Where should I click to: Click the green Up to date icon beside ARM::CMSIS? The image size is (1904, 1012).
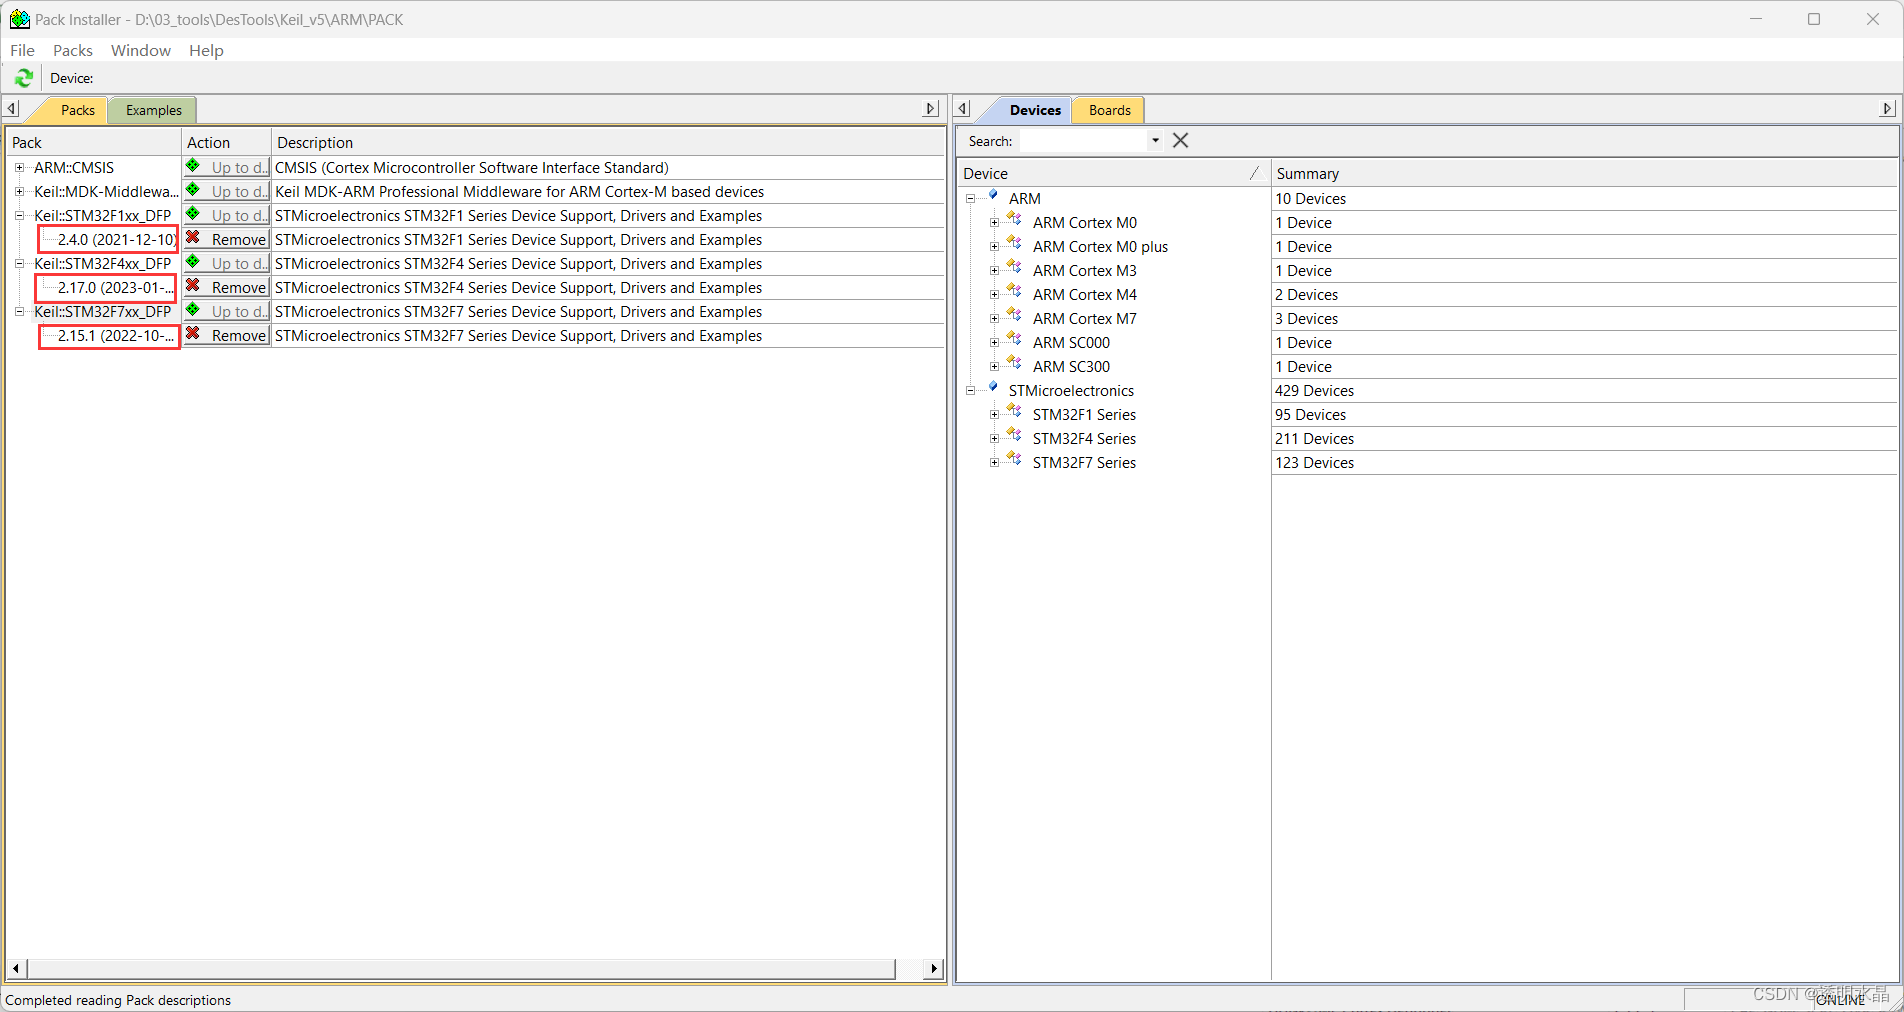[x=191, y=167]
